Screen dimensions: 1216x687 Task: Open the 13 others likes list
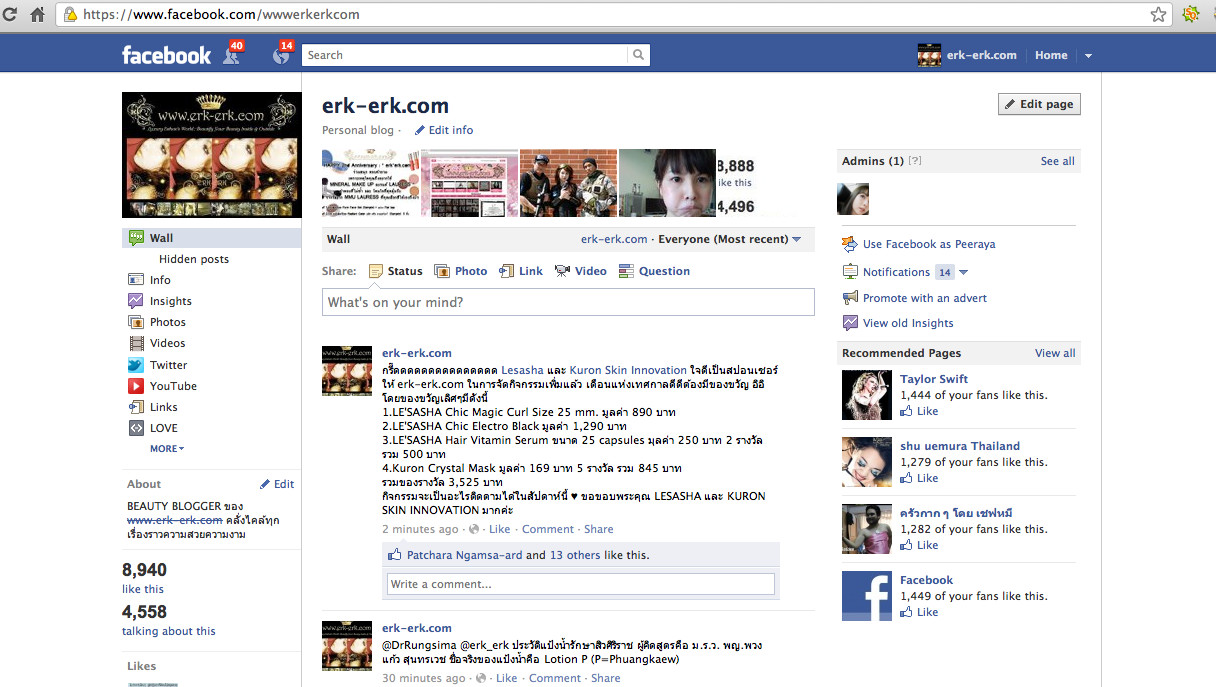coord(575,555)
